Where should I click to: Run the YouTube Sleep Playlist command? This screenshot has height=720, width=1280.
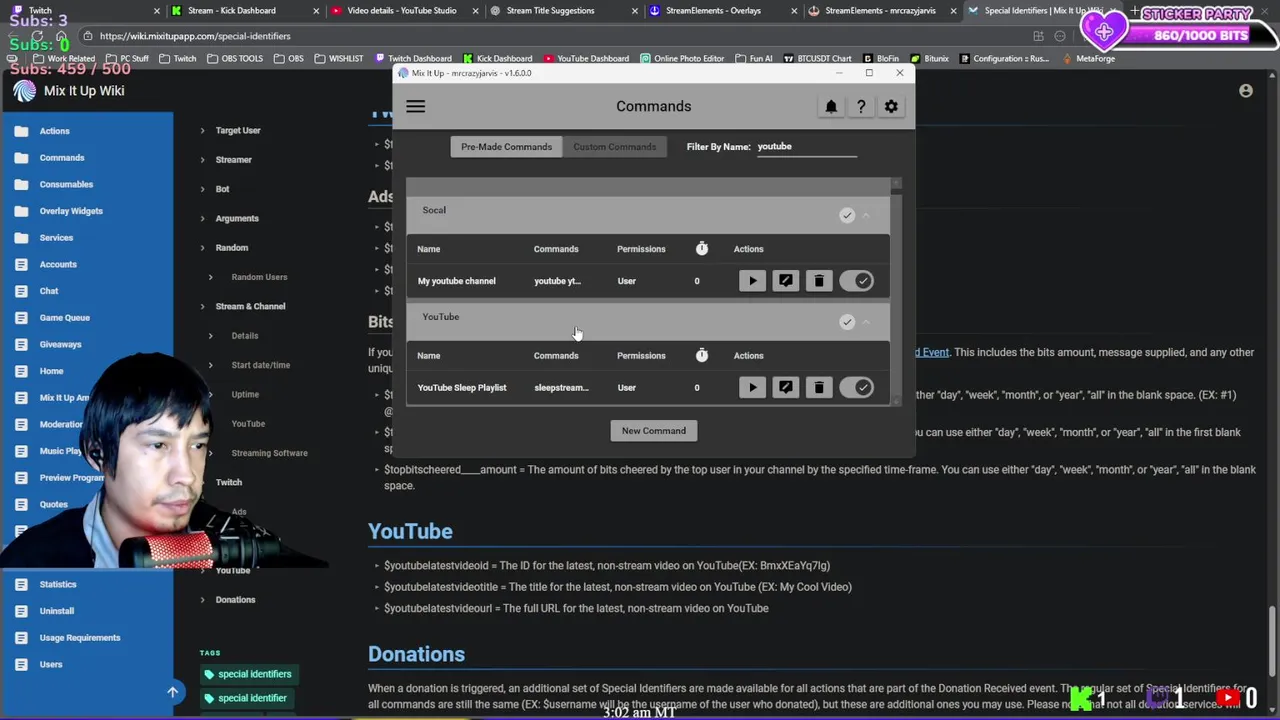[752, 387]
